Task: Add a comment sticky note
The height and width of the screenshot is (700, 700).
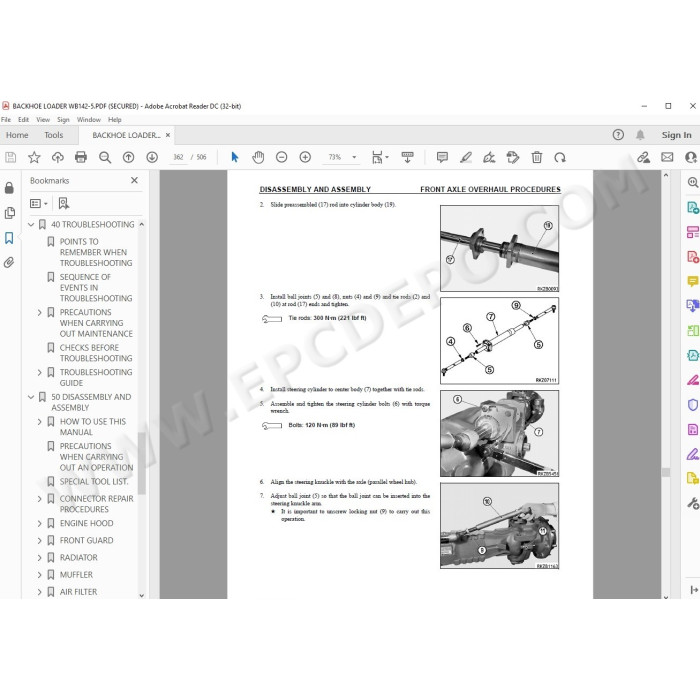Action: [x=442, y=157]
